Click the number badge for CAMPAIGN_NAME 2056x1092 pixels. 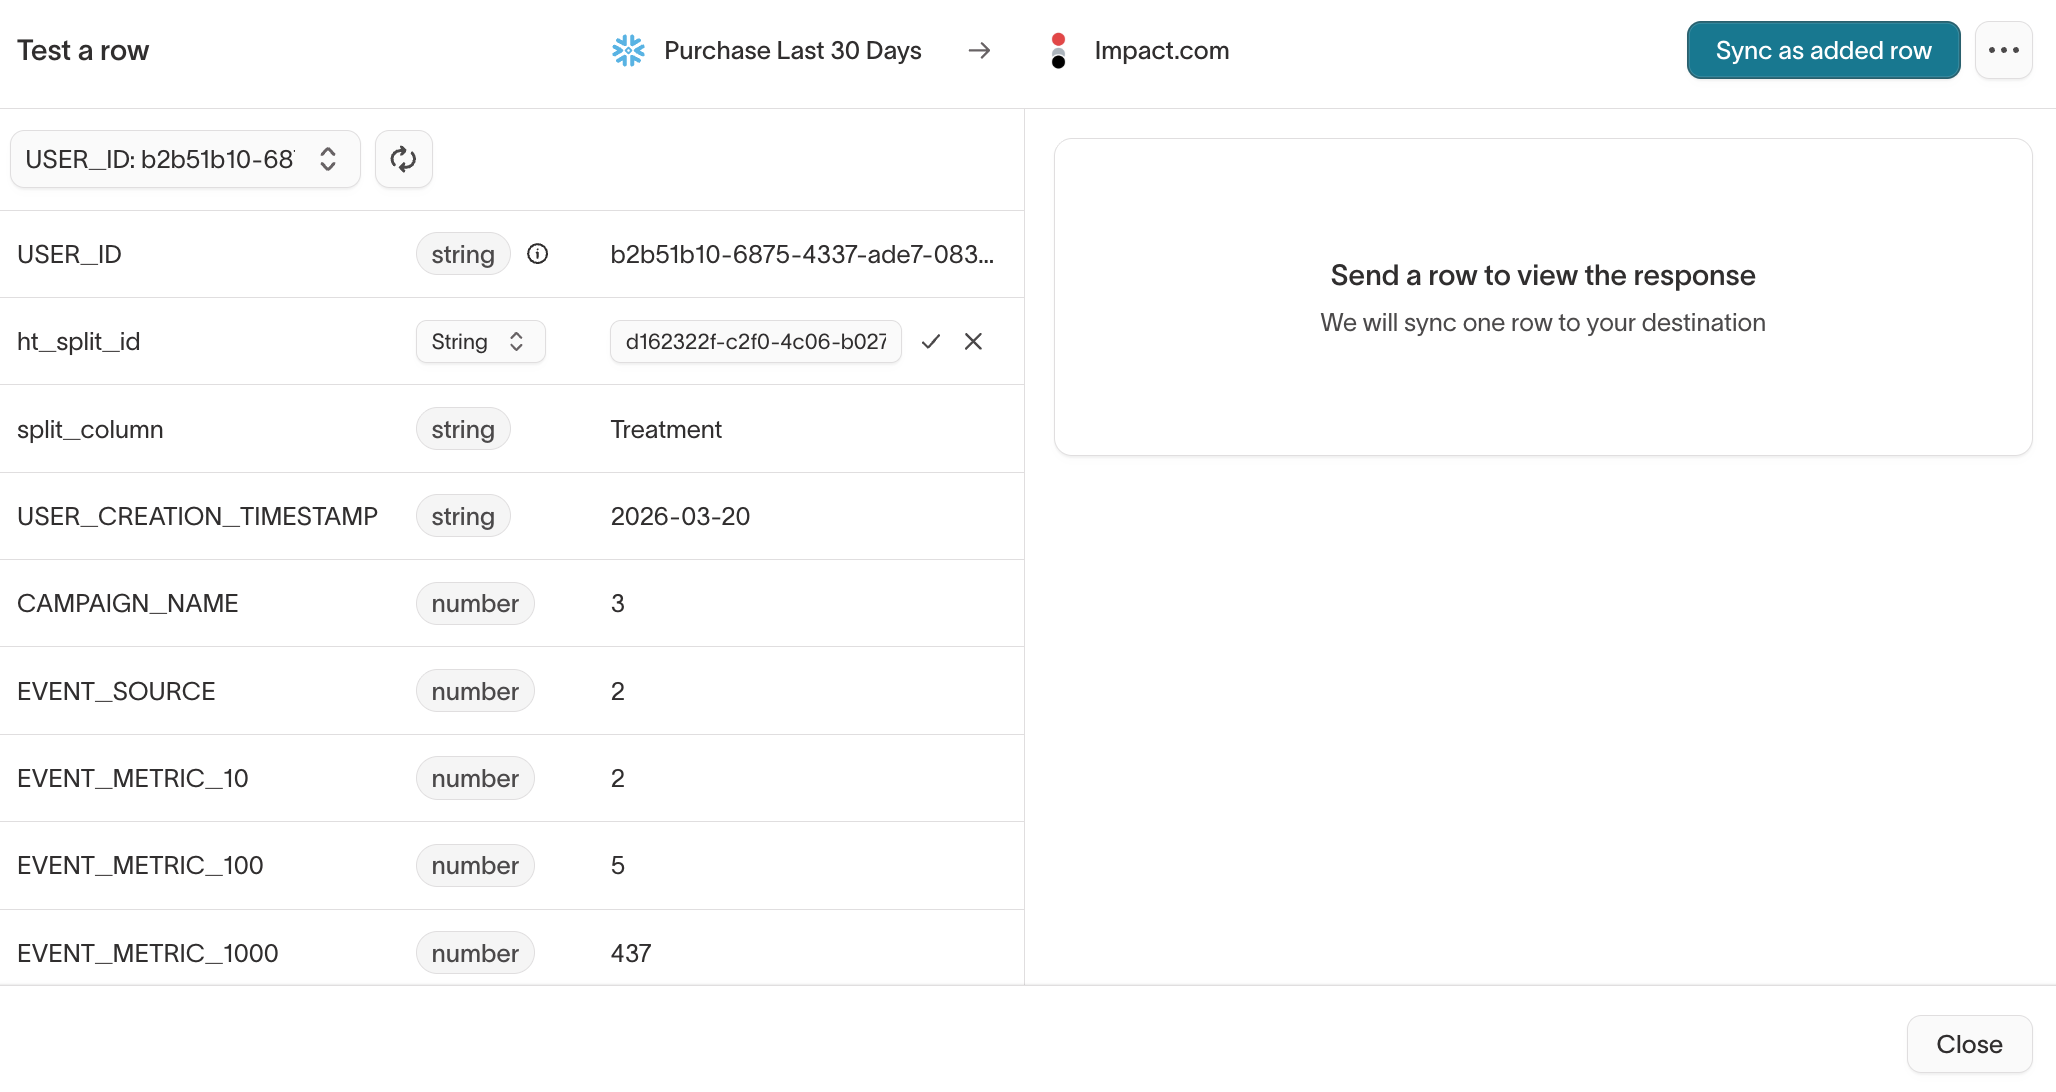coord(475,603)
